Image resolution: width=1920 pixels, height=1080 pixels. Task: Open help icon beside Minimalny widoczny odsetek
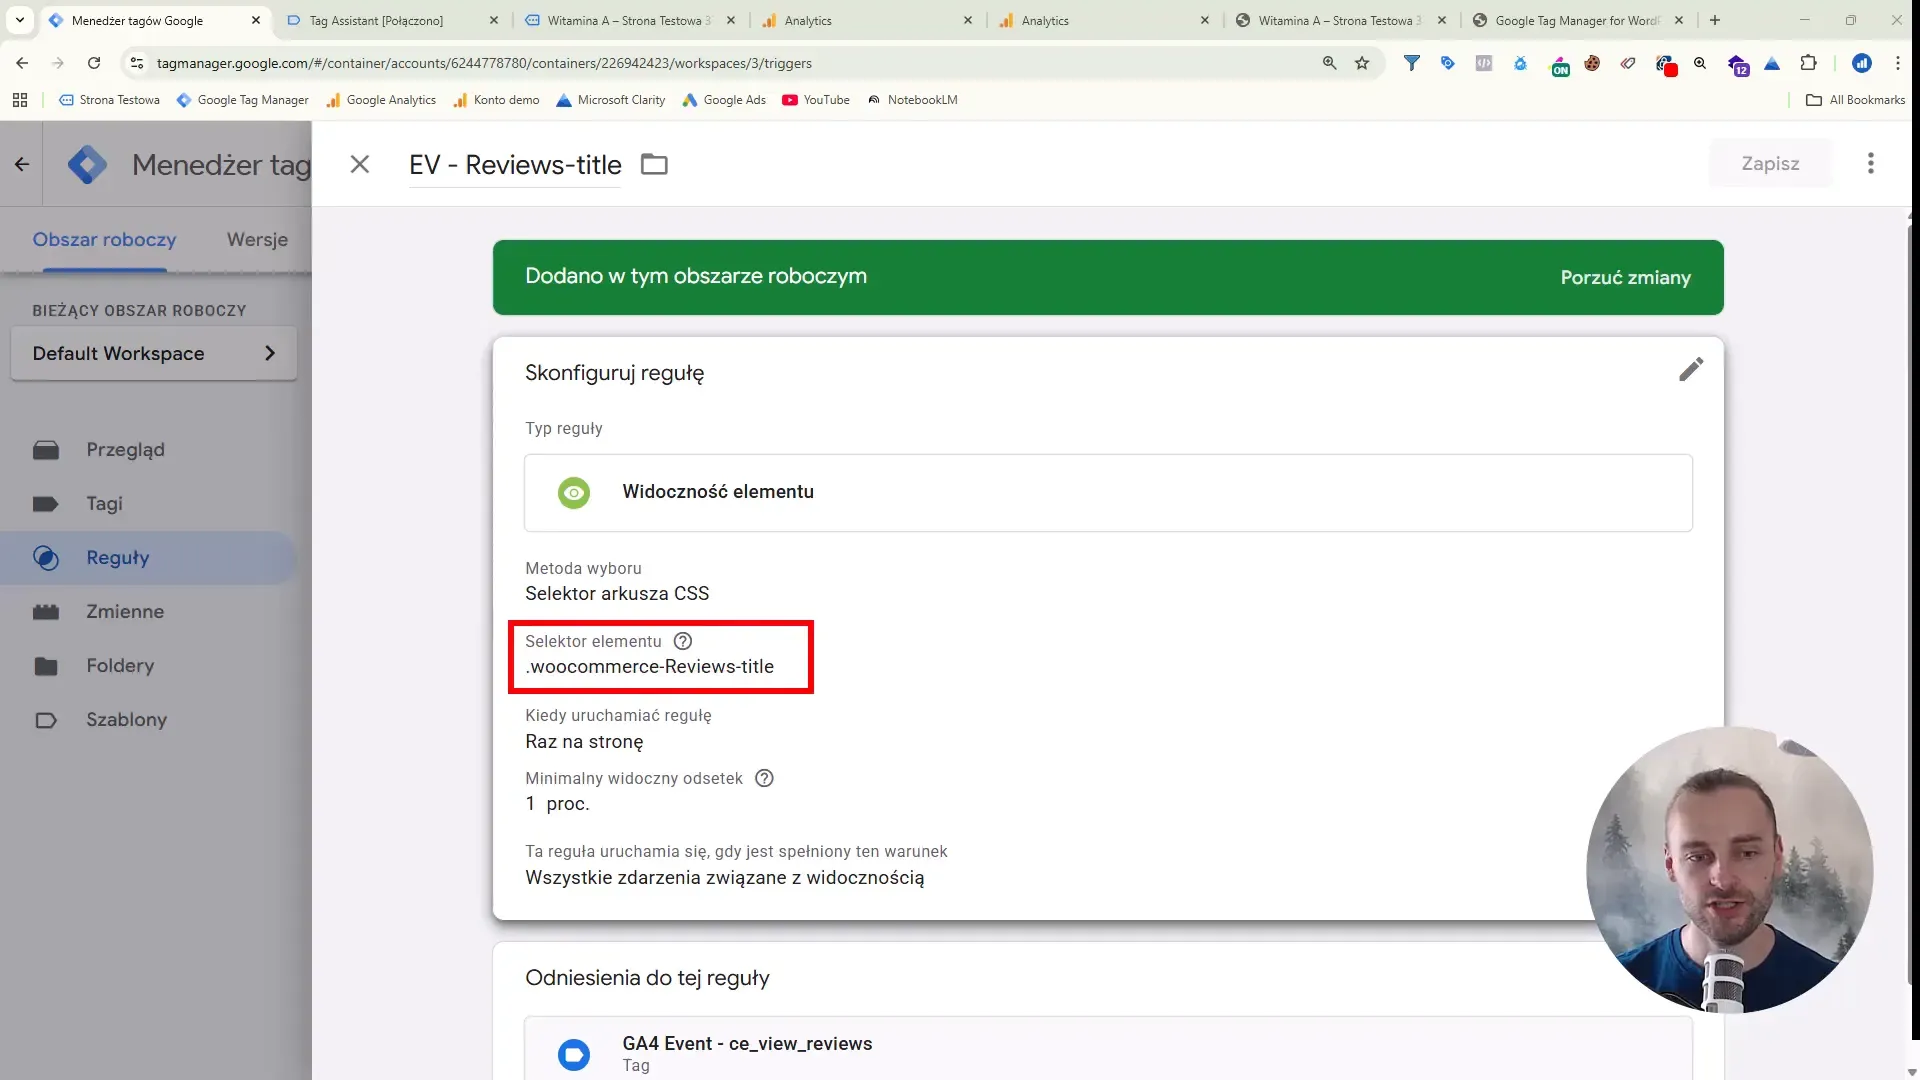click(764, 778)
